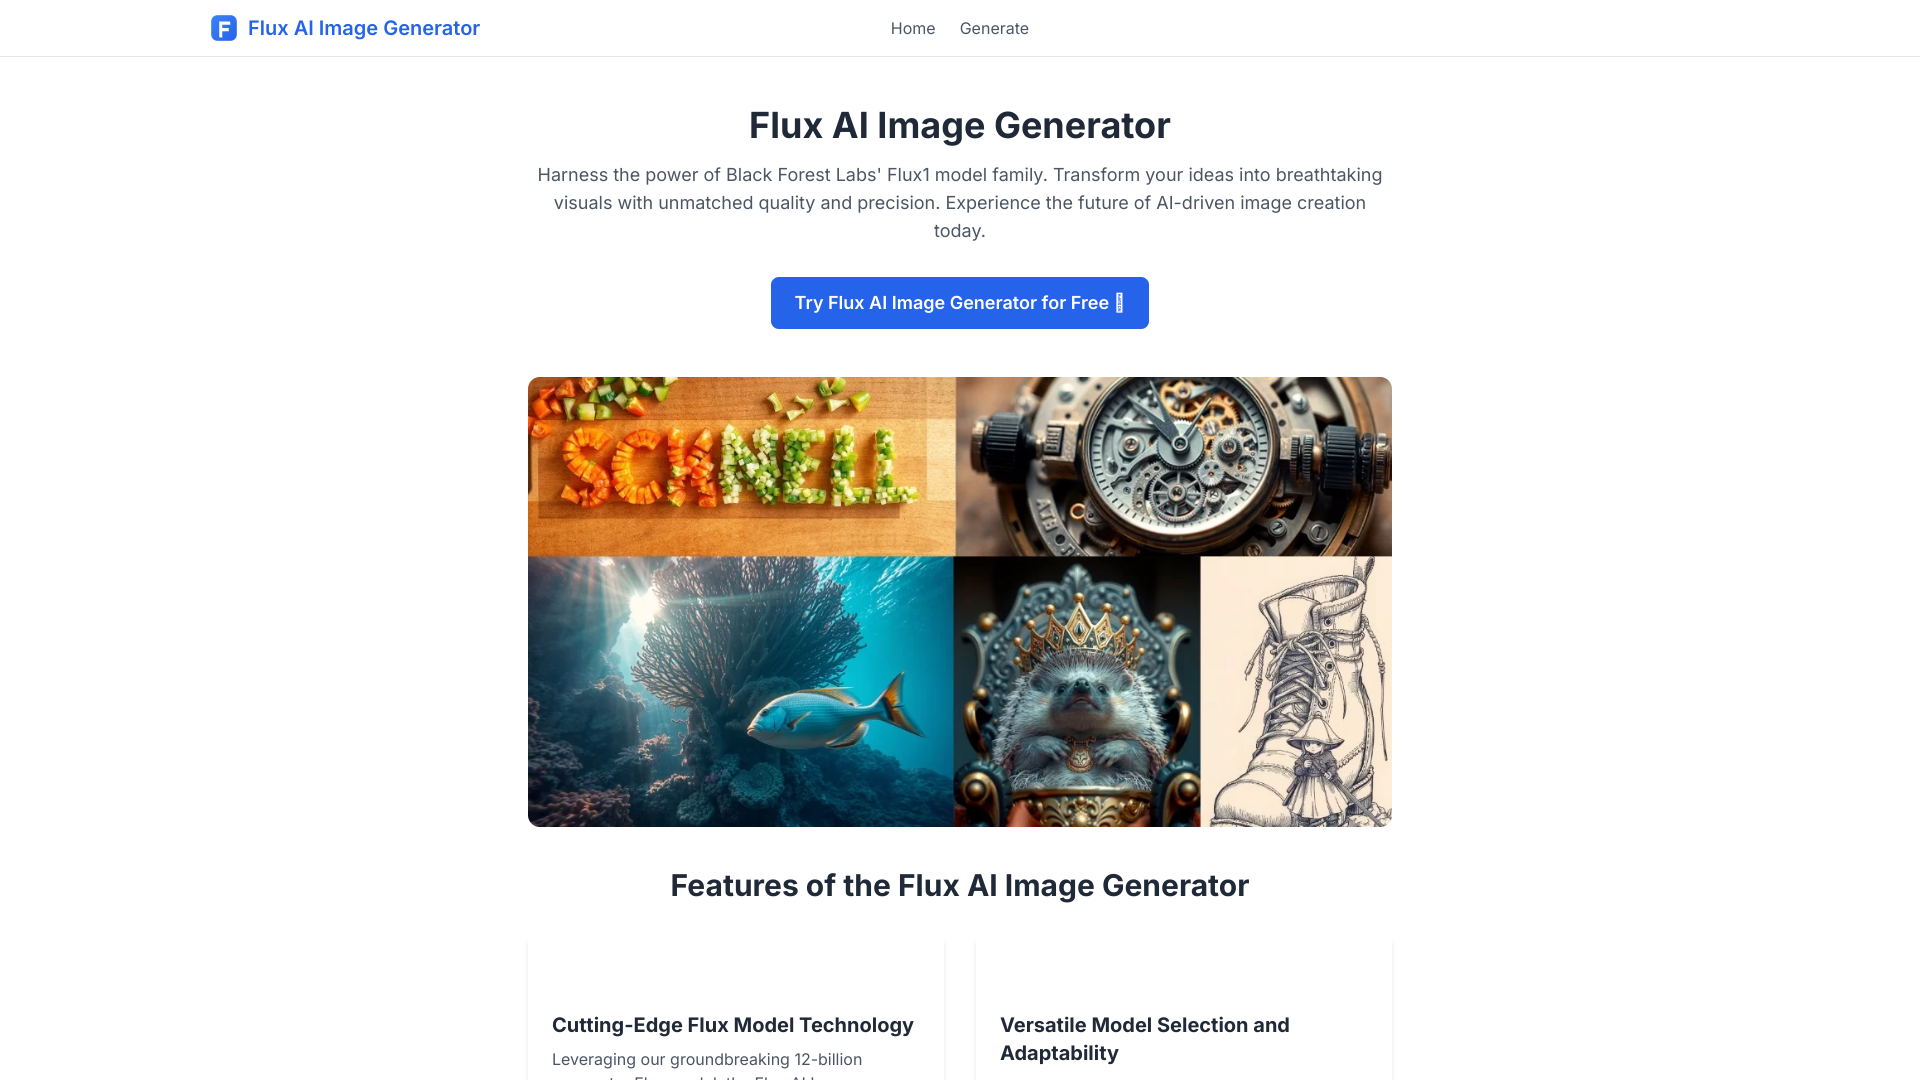Select the Generate navigation tab
Viewport: 1920px width, 1080px height.
click(x=993, y=28)
